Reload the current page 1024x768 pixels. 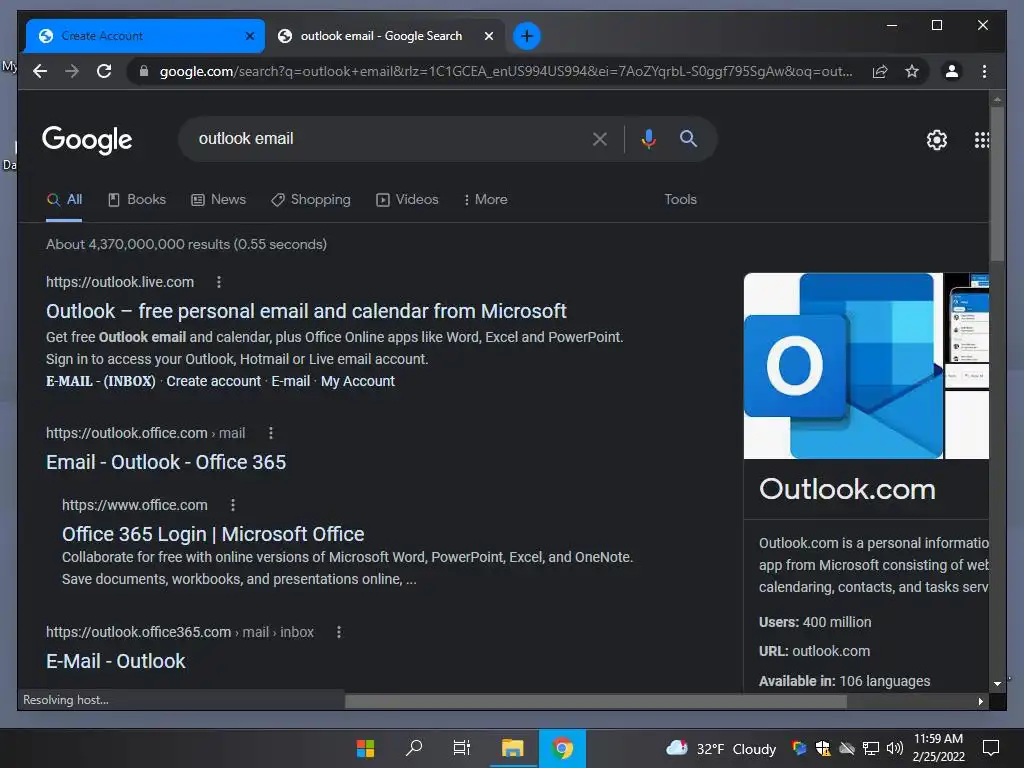pyautogui.click(x=104, y=71)
